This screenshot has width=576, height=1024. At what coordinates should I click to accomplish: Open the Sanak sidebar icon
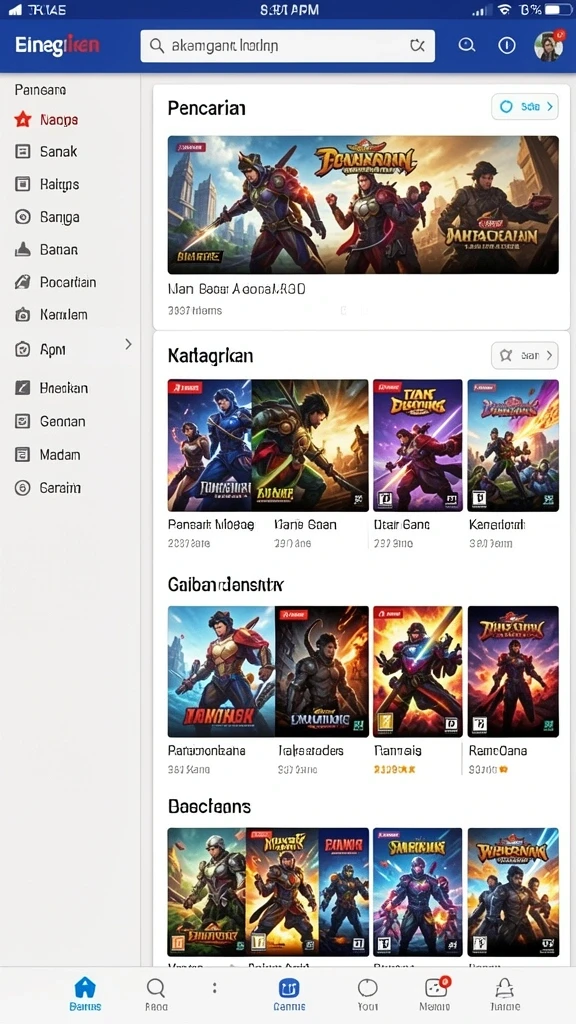point(23,152)
